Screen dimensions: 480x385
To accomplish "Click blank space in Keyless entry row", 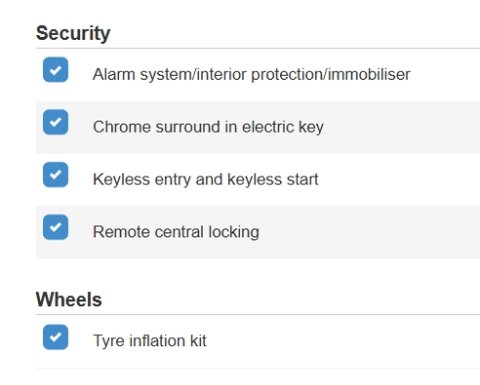I will click(x=400, y=180).
